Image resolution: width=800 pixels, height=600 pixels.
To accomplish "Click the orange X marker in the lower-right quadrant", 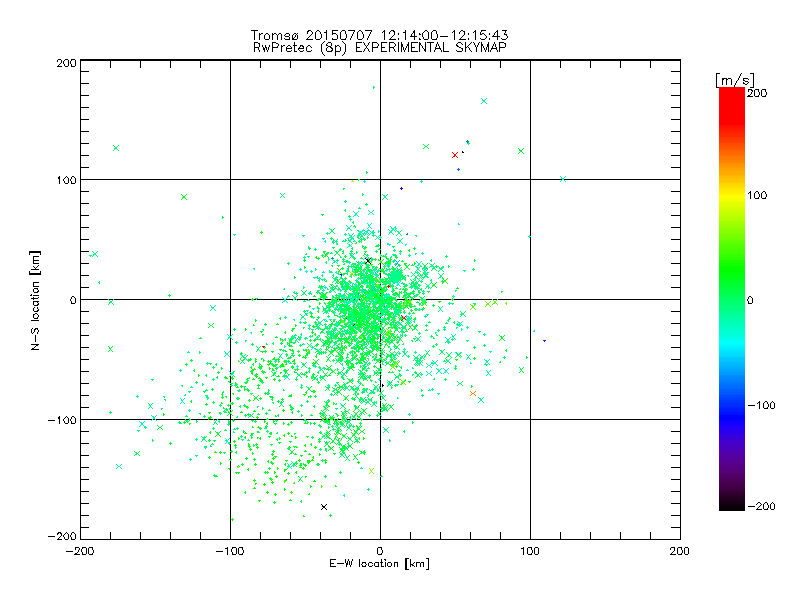I will (472, 393).
